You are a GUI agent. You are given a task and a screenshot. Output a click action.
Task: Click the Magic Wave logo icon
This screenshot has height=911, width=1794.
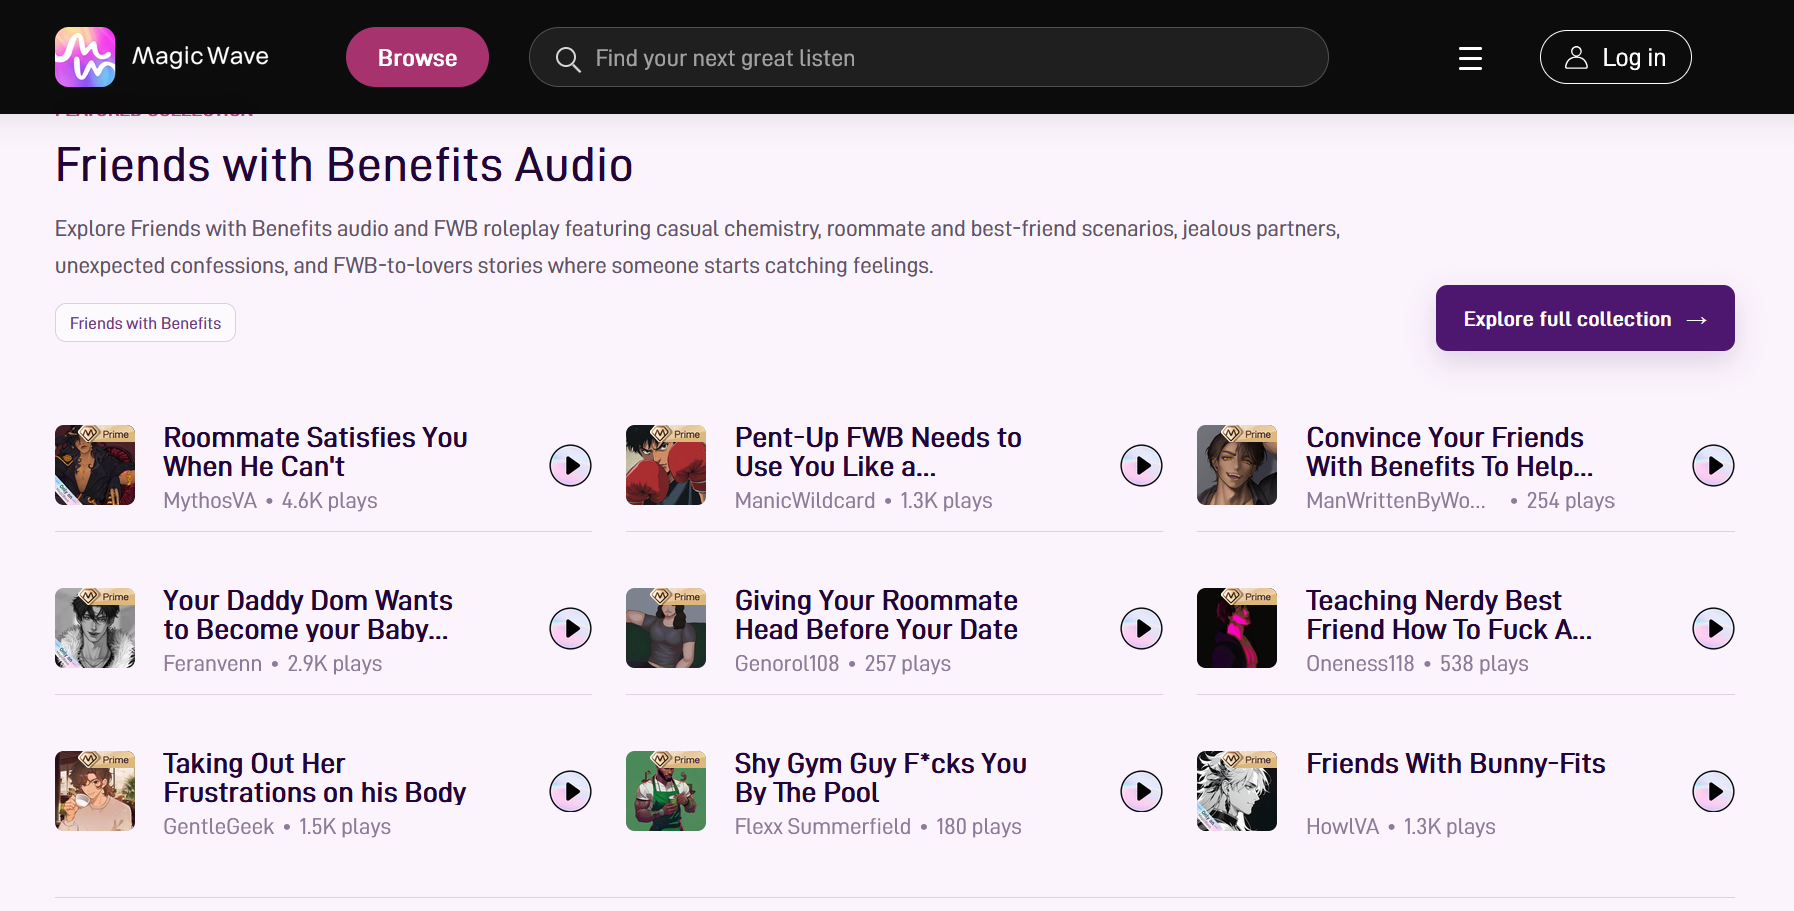point(85,57)
